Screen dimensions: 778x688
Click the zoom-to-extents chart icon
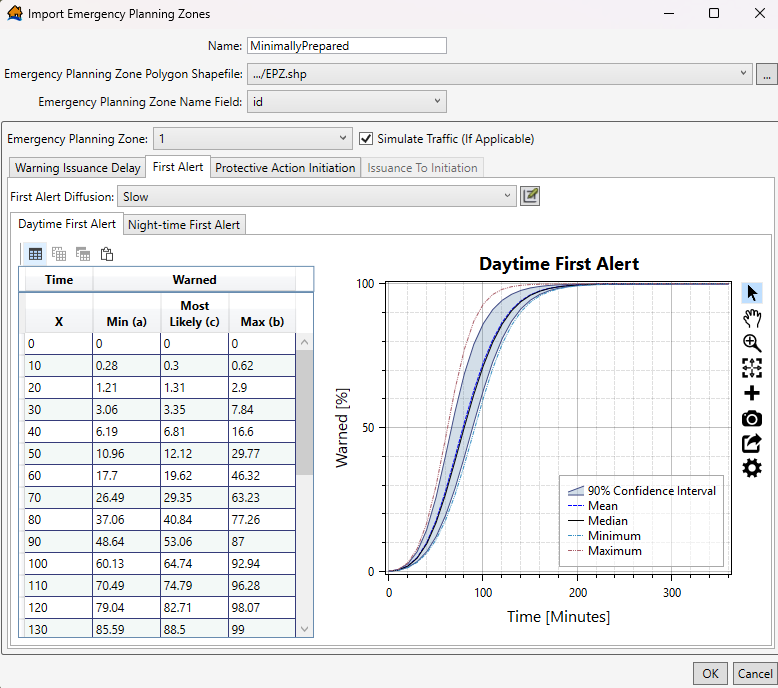click(x=751, y=368)
